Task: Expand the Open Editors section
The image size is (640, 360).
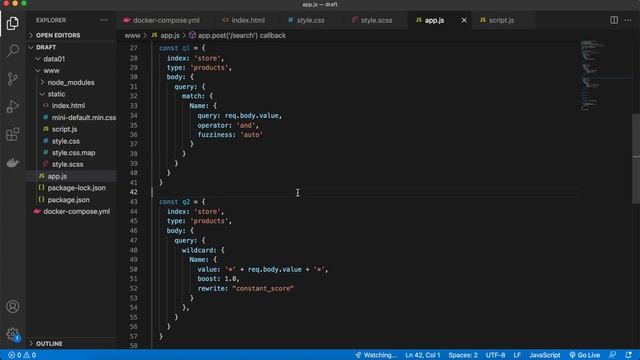Action: point(71,36)
